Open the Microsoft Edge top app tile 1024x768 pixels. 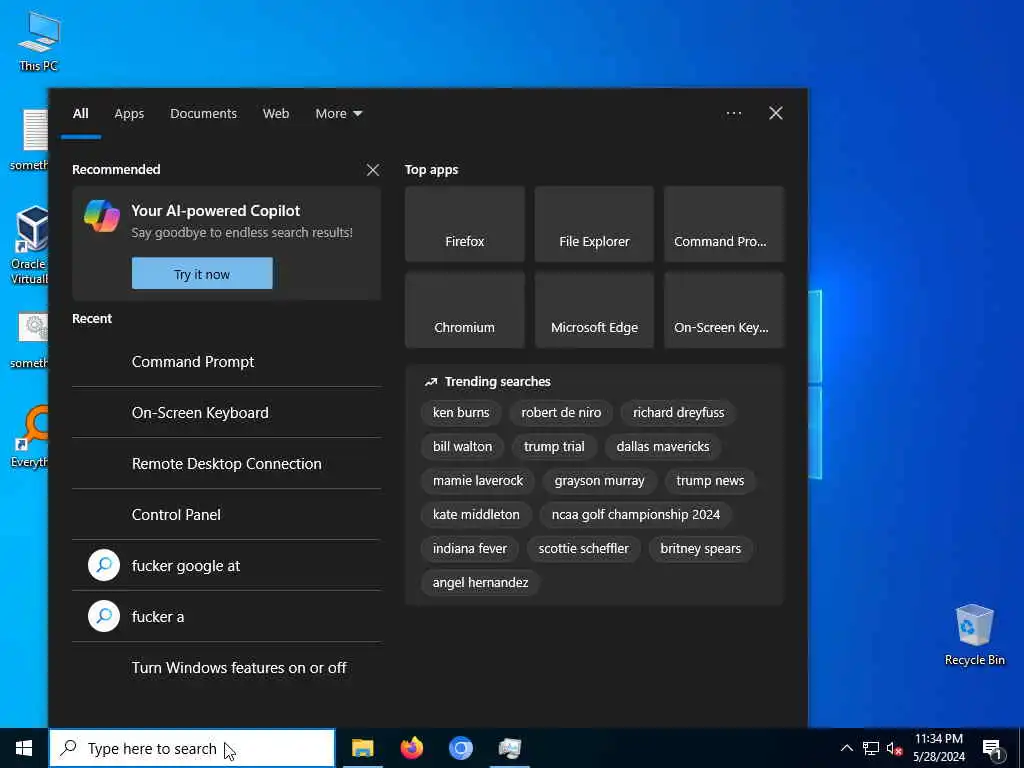594,310
